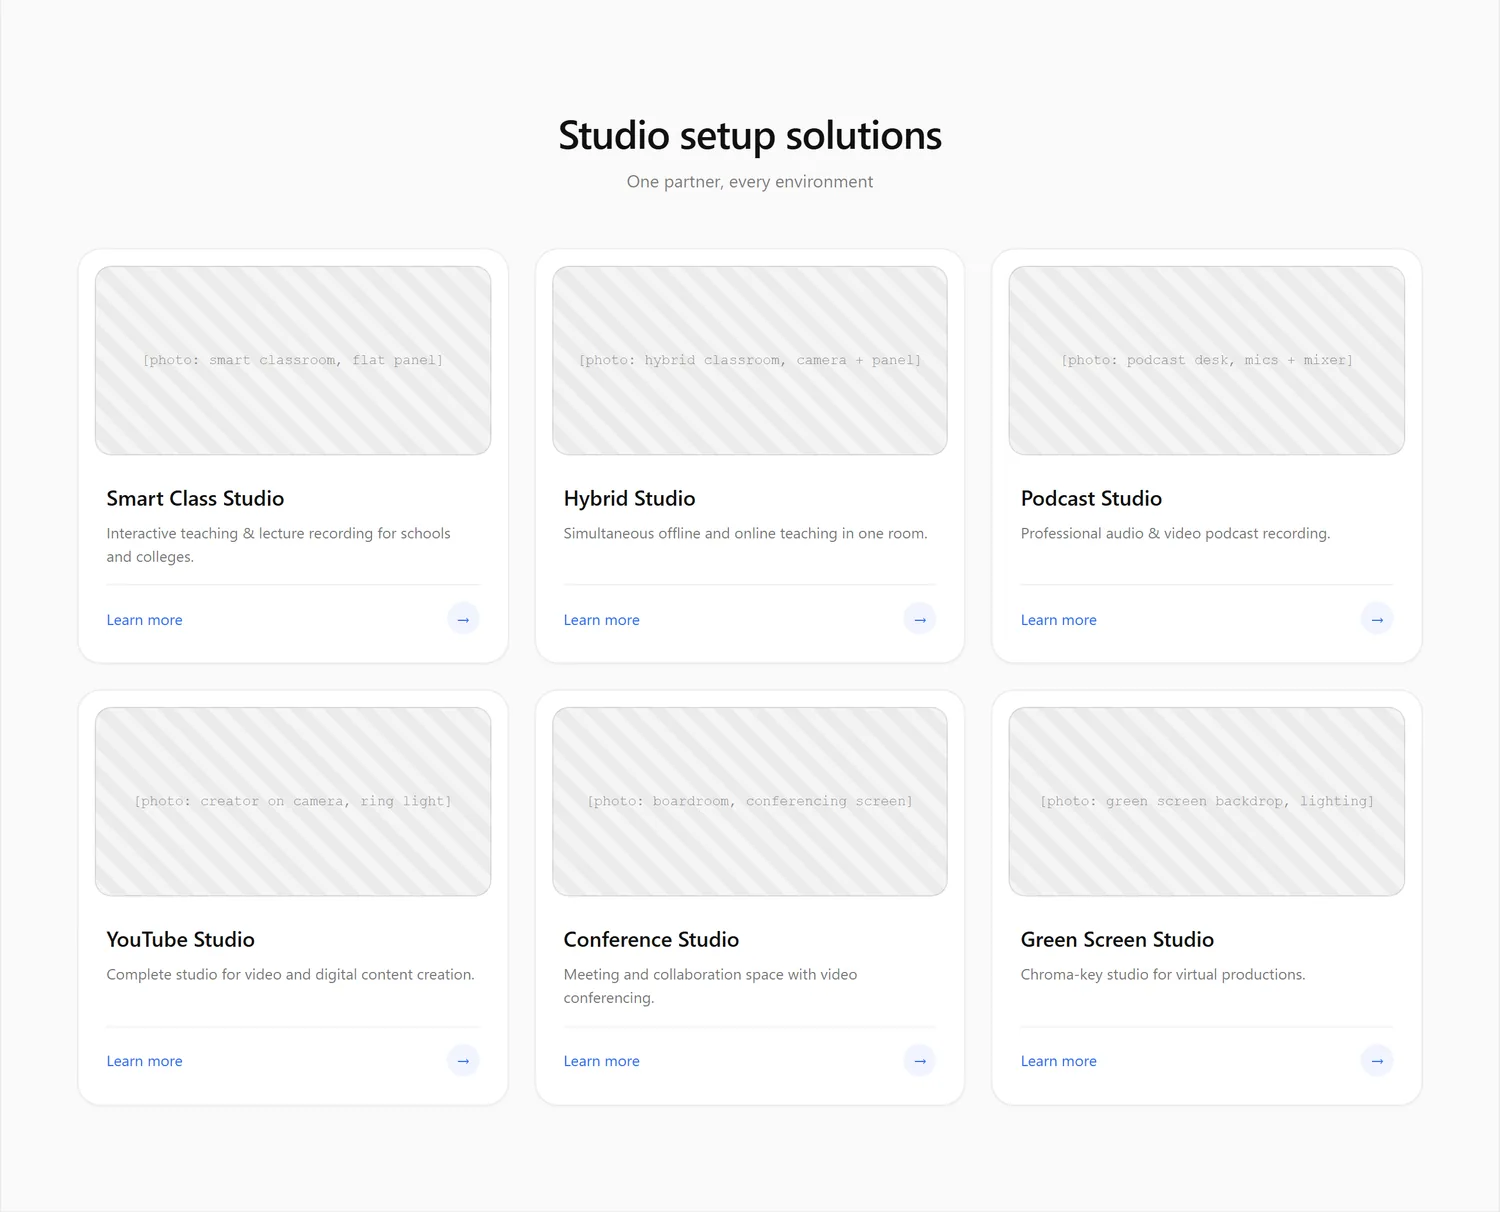Open Learn more link for Smart Class Studio
1500x1212 pixels.
[x=145, y=620]
